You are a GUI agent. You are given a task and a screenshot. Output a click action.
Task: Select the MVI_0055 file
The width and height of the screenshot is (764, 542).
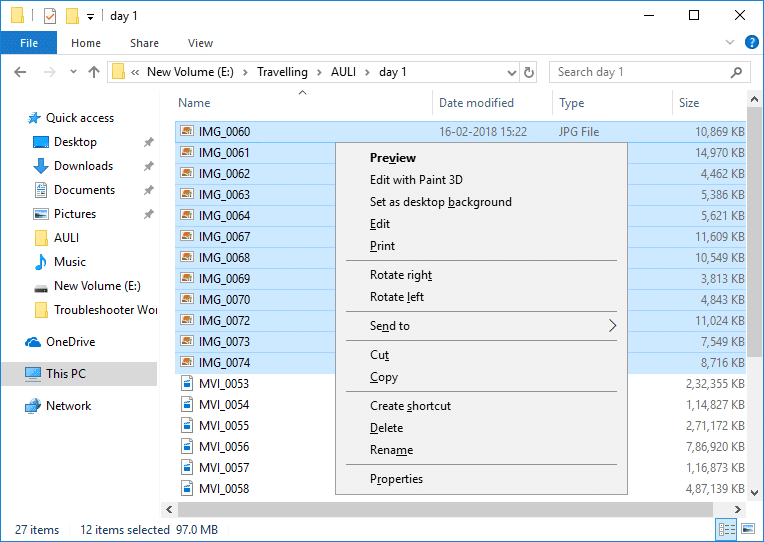(224, 426)
